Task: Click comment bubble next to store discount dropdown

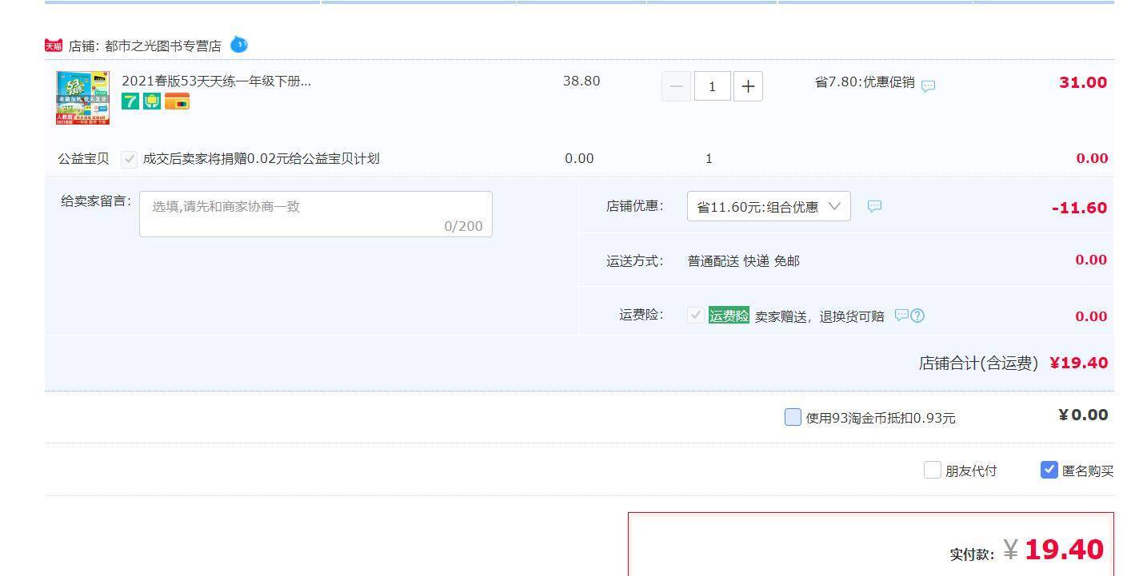Action: click(x=874, y=207)
